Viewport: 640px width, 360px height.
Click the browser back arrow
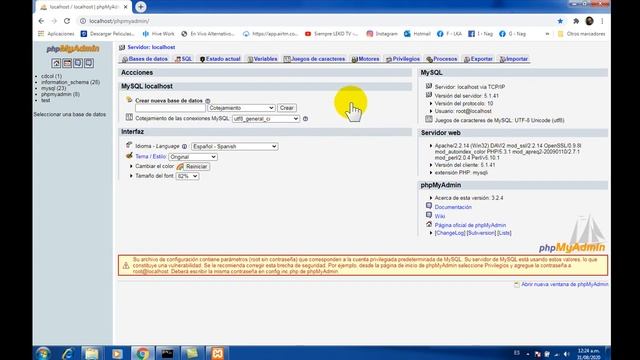click(x=41, y=21)
